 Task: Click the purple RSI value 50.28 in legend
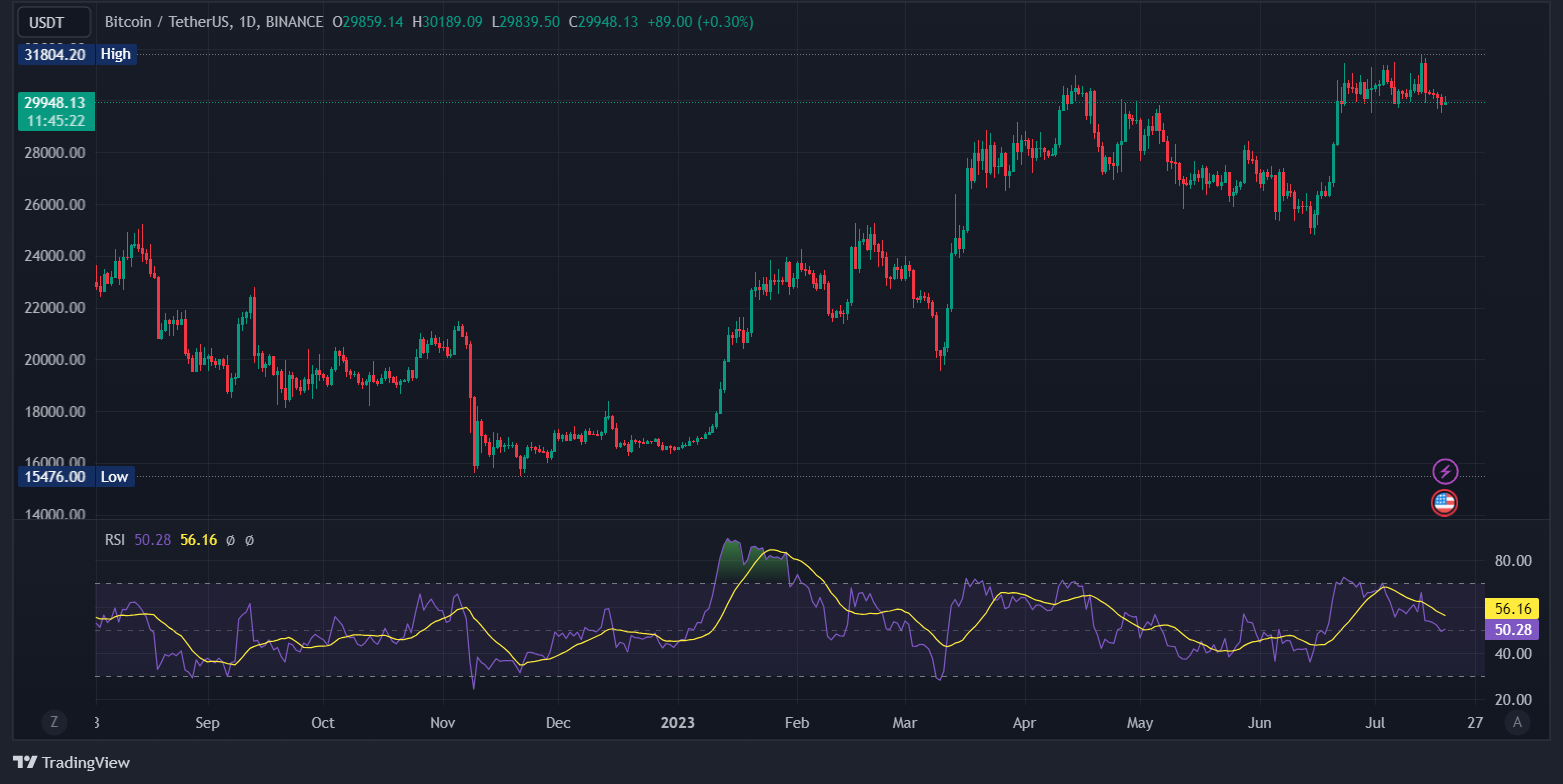[153, 540]
